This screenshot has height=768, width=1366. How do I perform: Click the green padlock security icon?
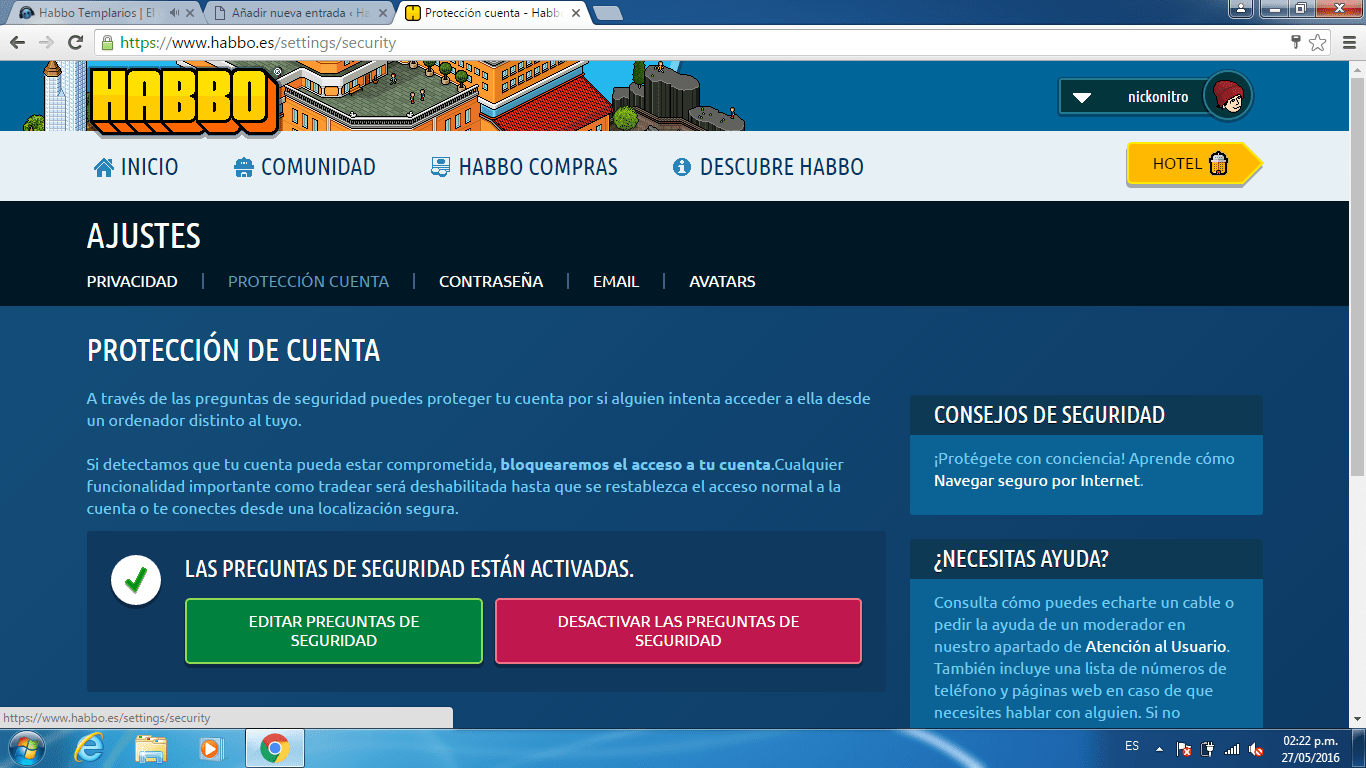pyautogui.click(x=107, y=43)
